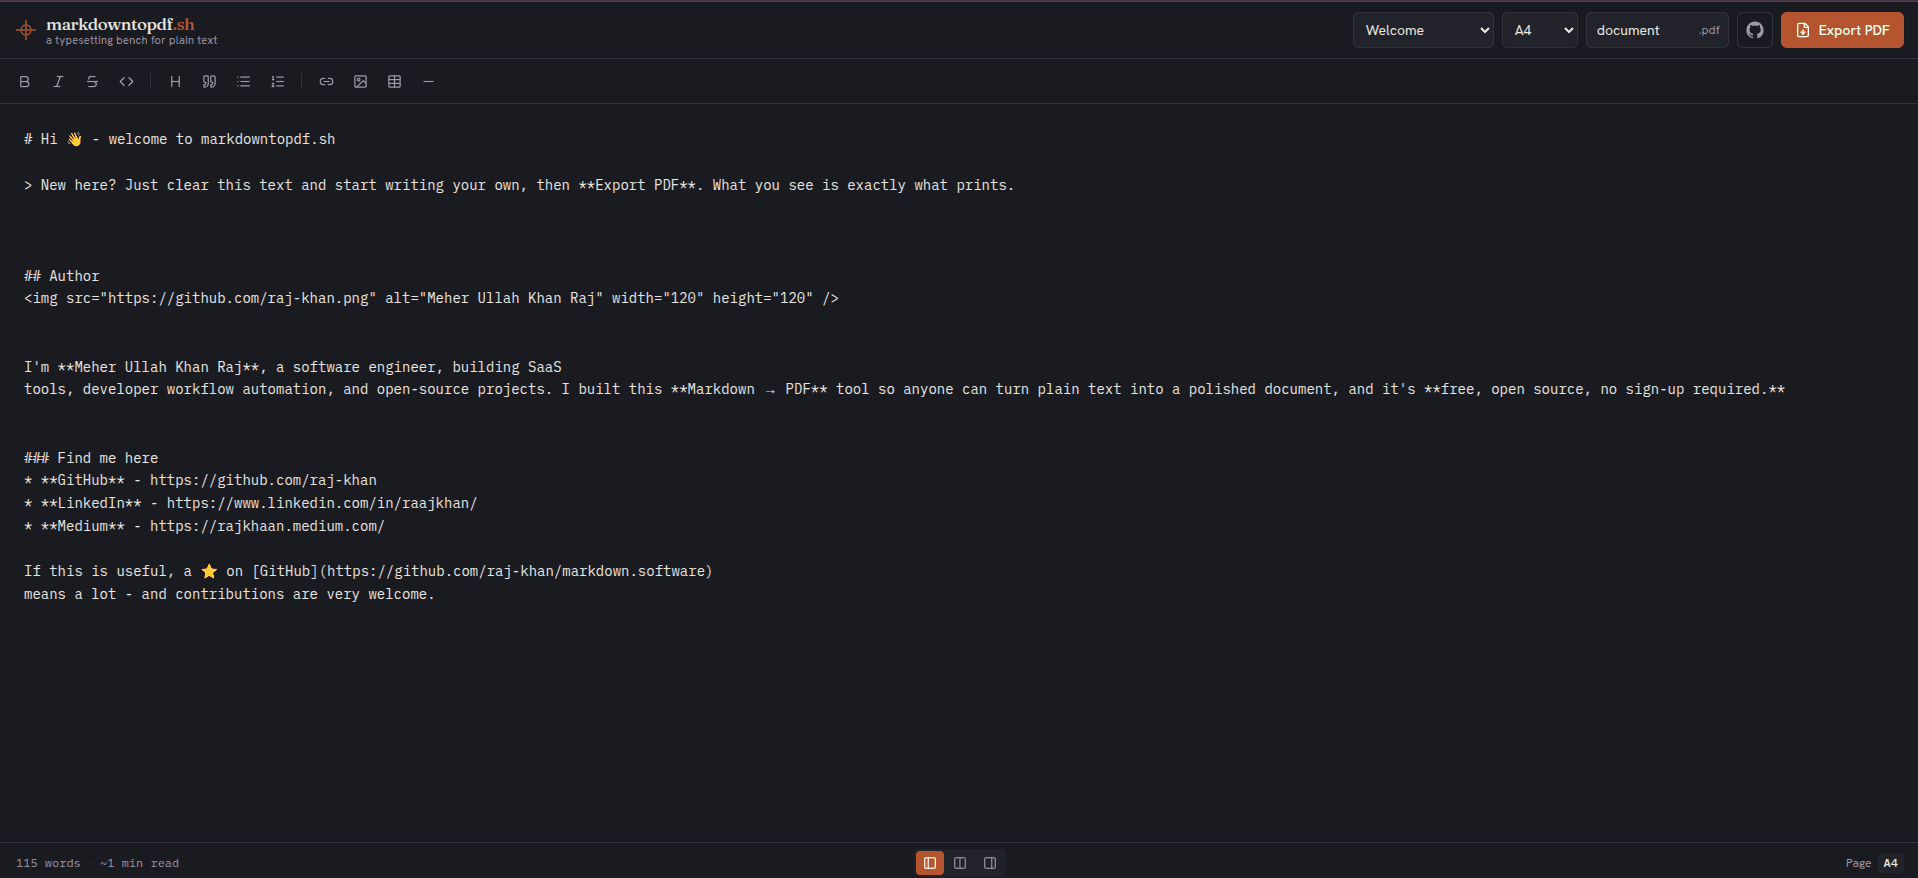Toggle bold formatting
1918x878 pixels.
point(25,82)
